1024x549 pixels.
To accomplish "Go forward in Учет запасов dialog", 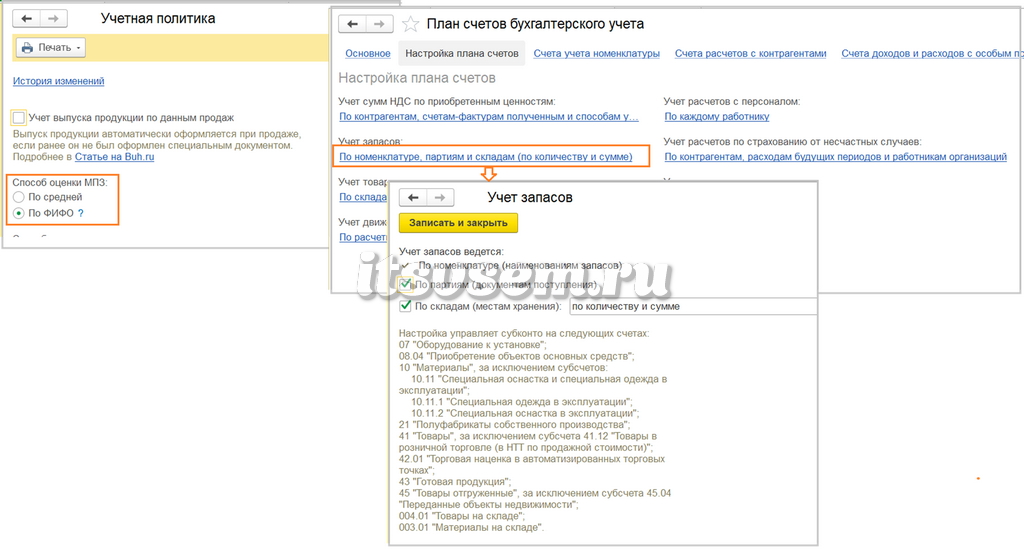I will point(440,197).
